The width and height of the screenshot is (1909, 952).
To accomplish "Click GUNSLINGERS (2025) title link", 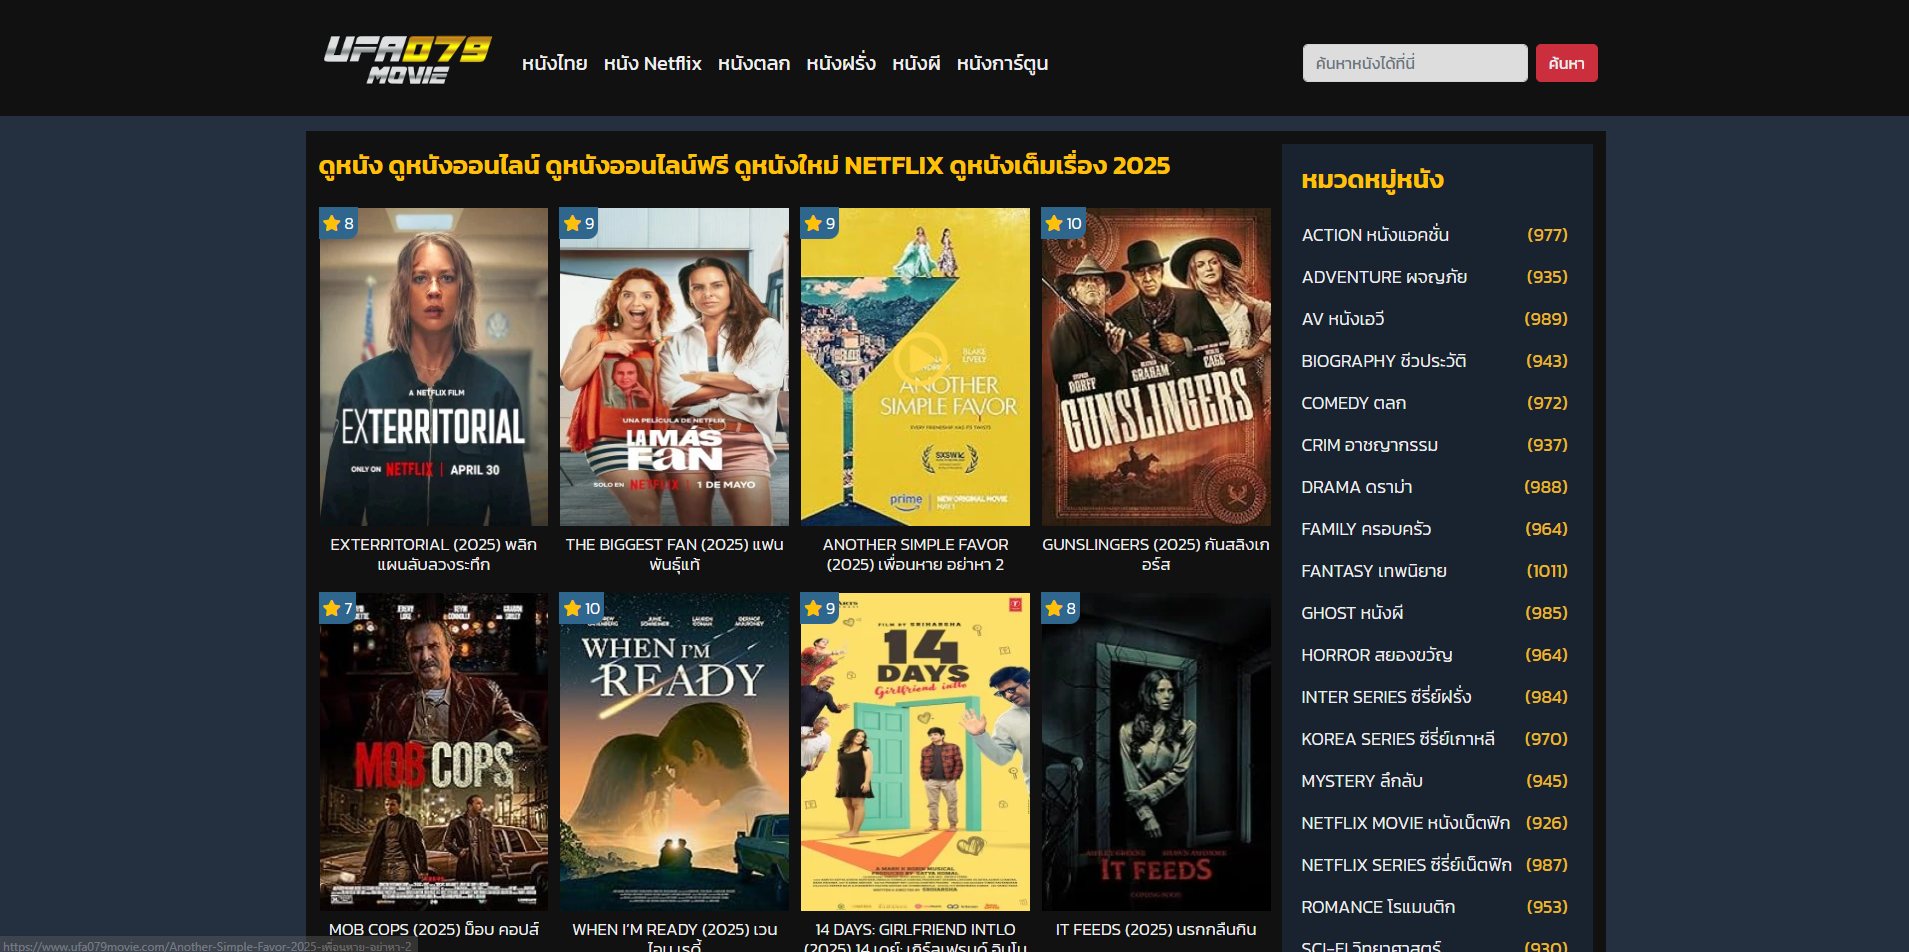I will pyautogui.click(x=1156, y=554).
